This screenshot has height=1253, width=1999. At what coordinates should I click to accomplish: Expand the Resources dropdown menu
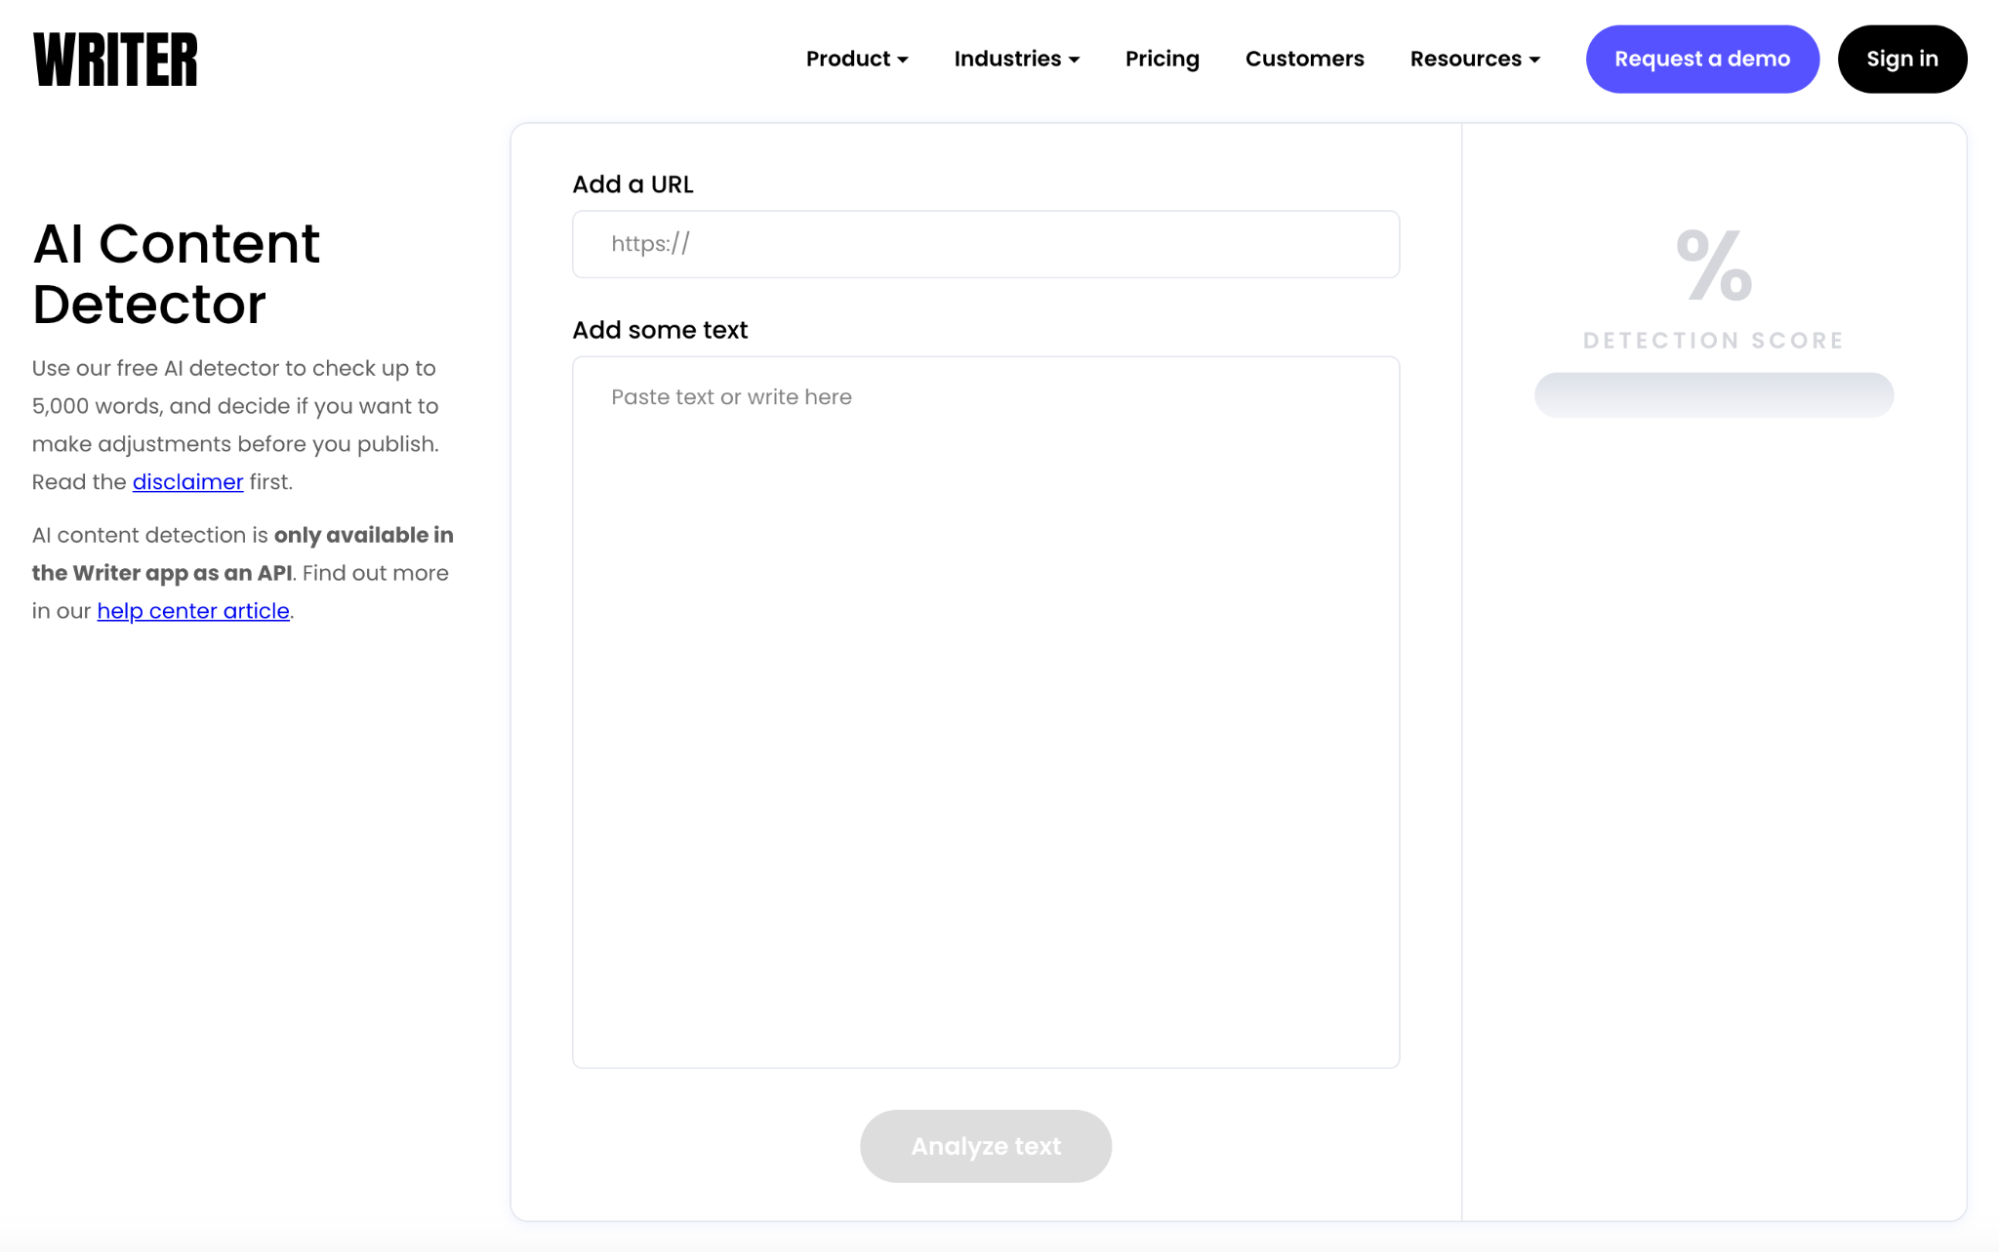point(1465,59)
